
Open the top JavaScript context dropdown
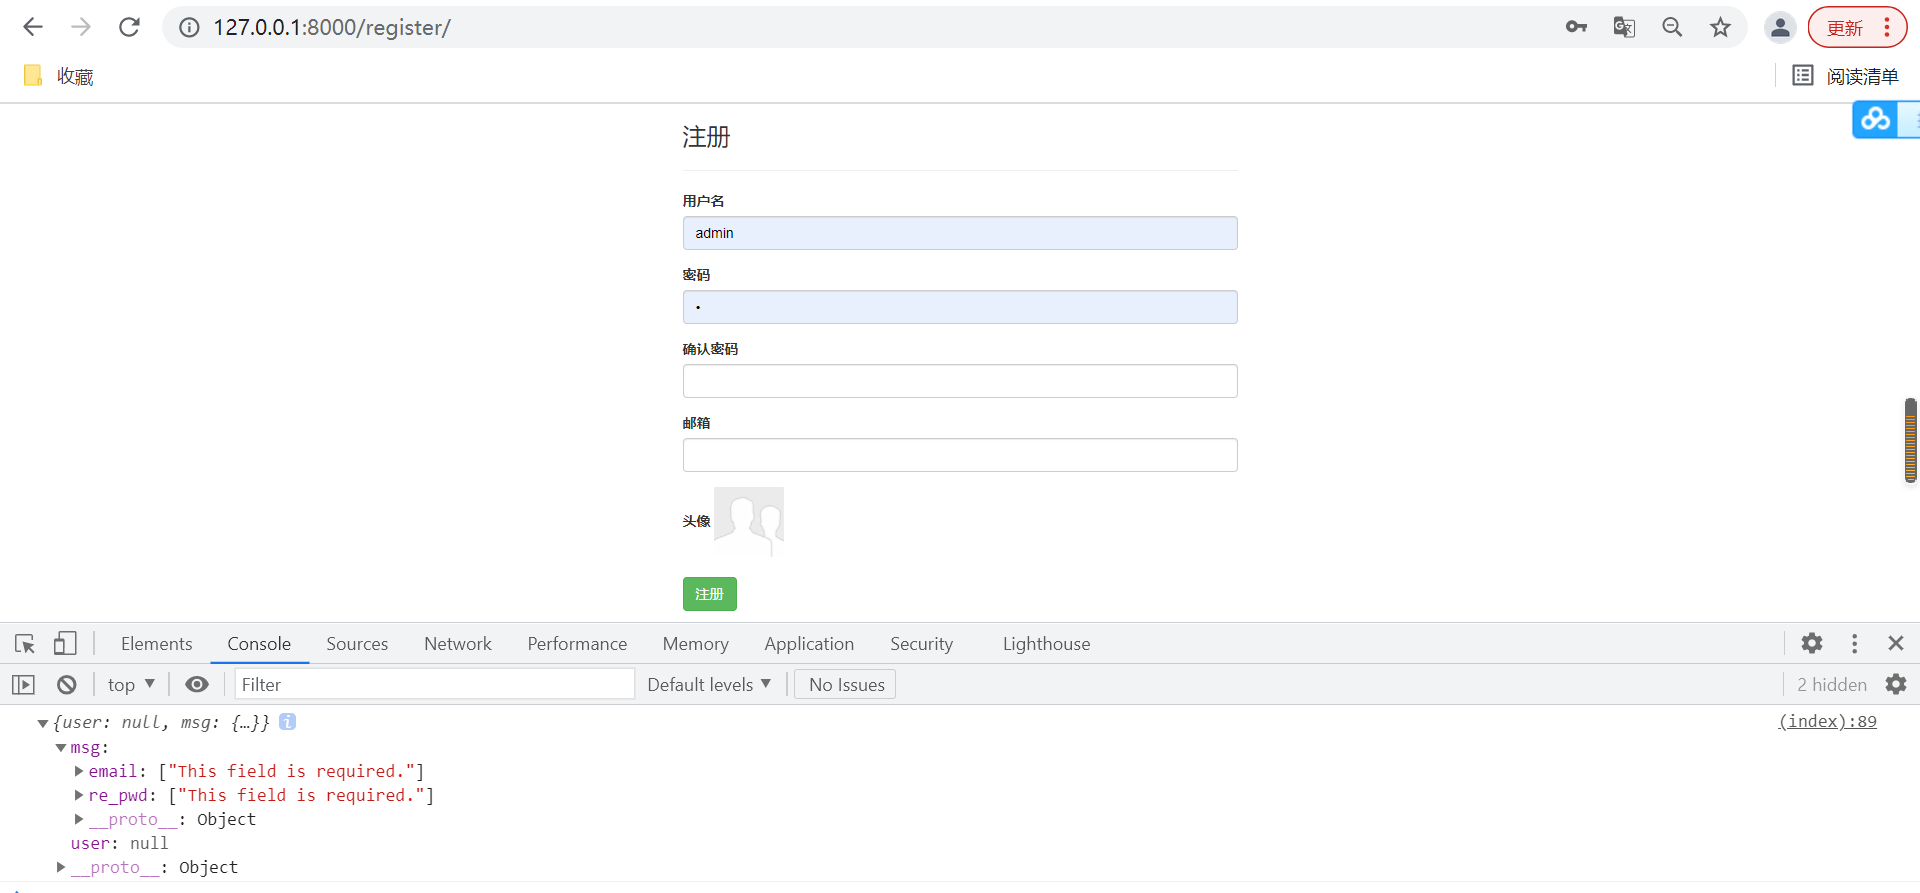pos(131,685)
